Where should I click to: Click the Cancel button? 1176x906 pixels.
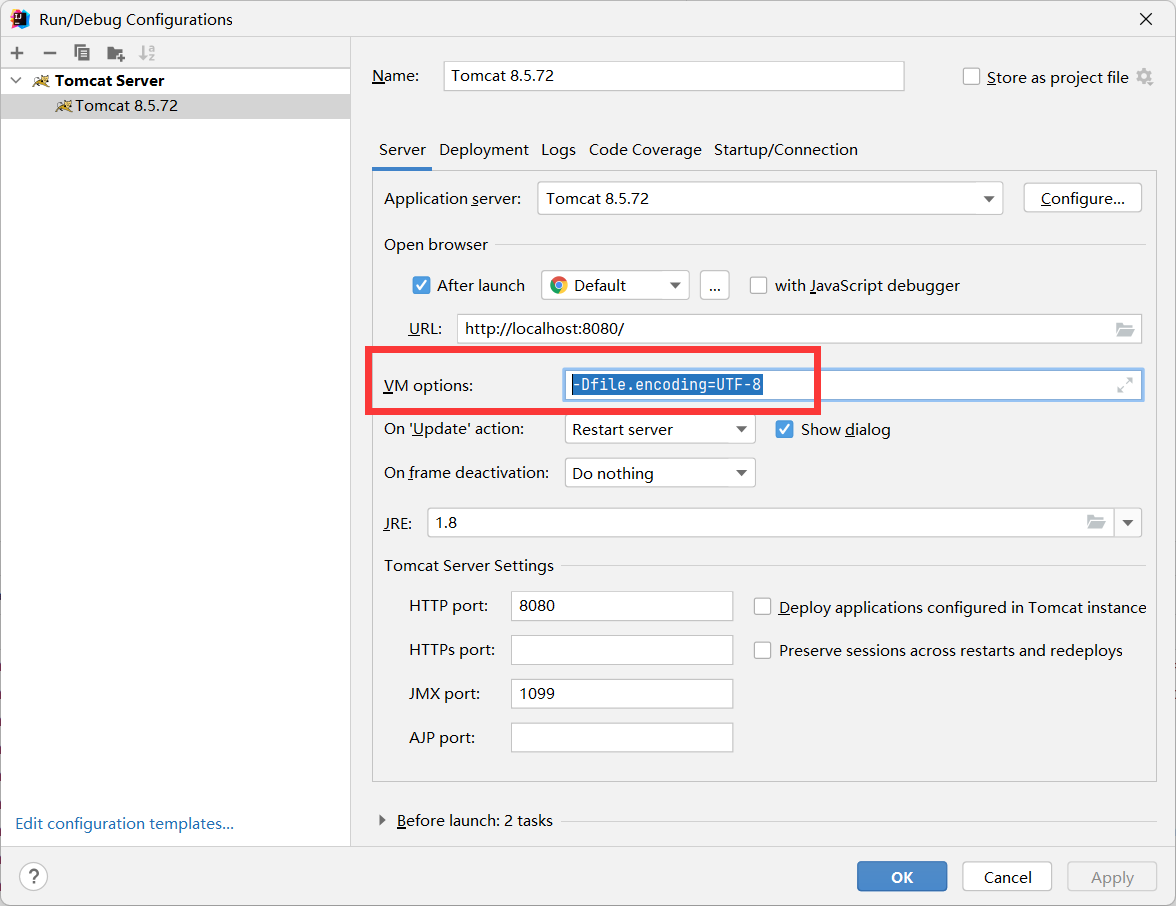pos(1006,877)
